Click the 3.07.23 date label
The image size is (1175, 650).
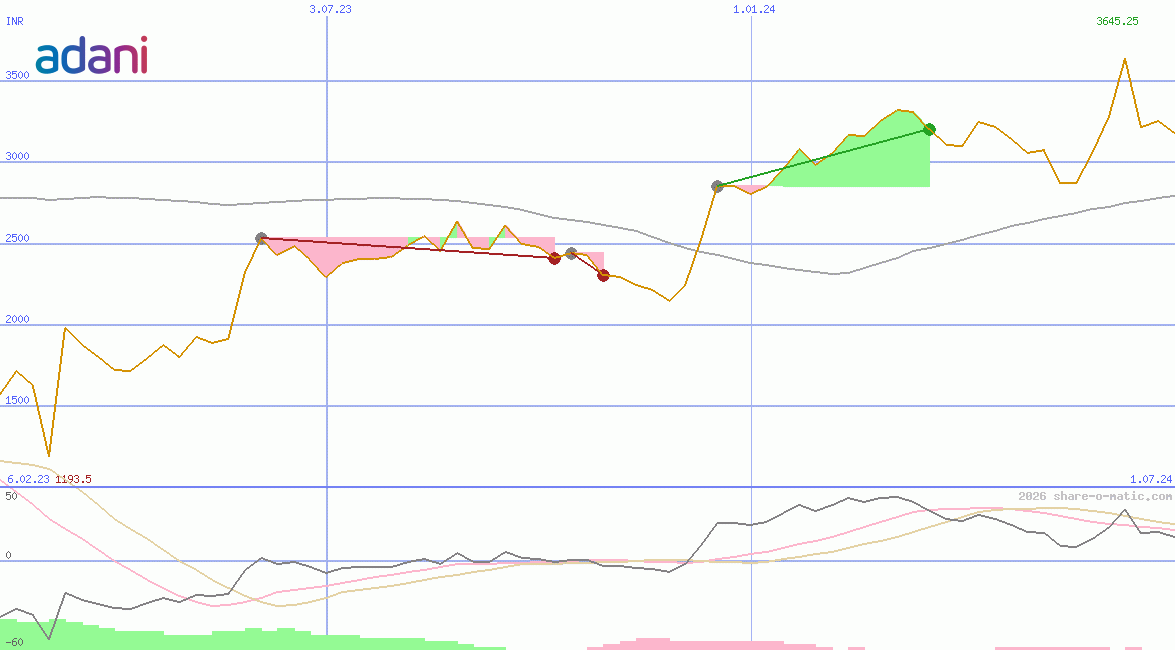330,10
